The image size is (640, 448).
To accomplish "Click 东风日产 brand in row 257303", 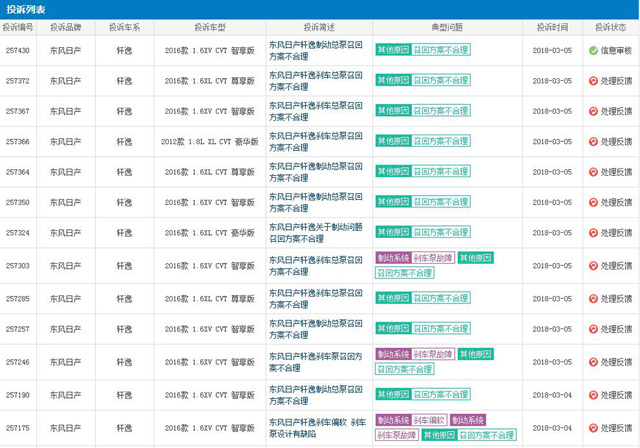I will (x=66, y=266).
